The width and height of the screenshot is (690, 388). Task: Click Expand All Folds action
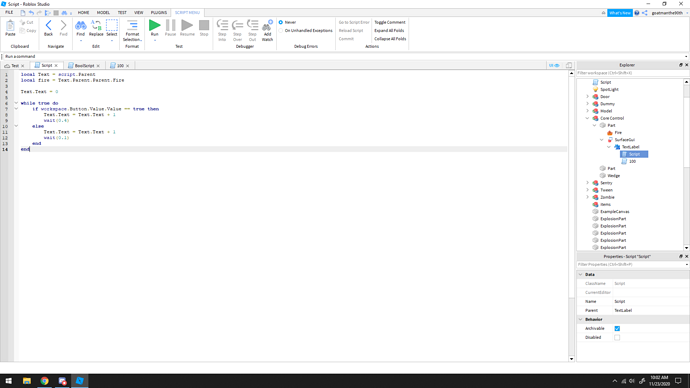(389, 31)
